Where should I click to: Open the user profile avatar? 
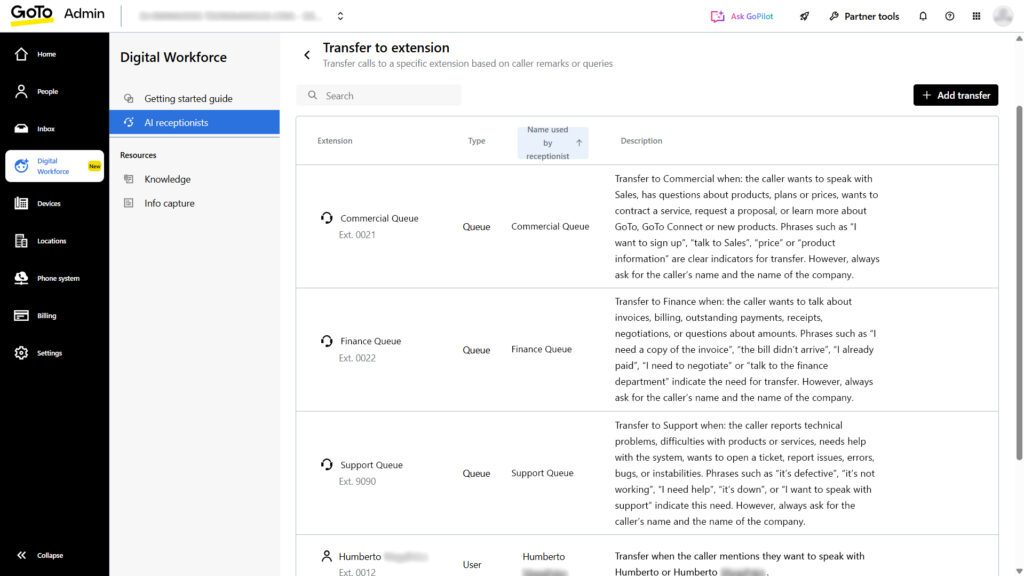point(1003,16)
